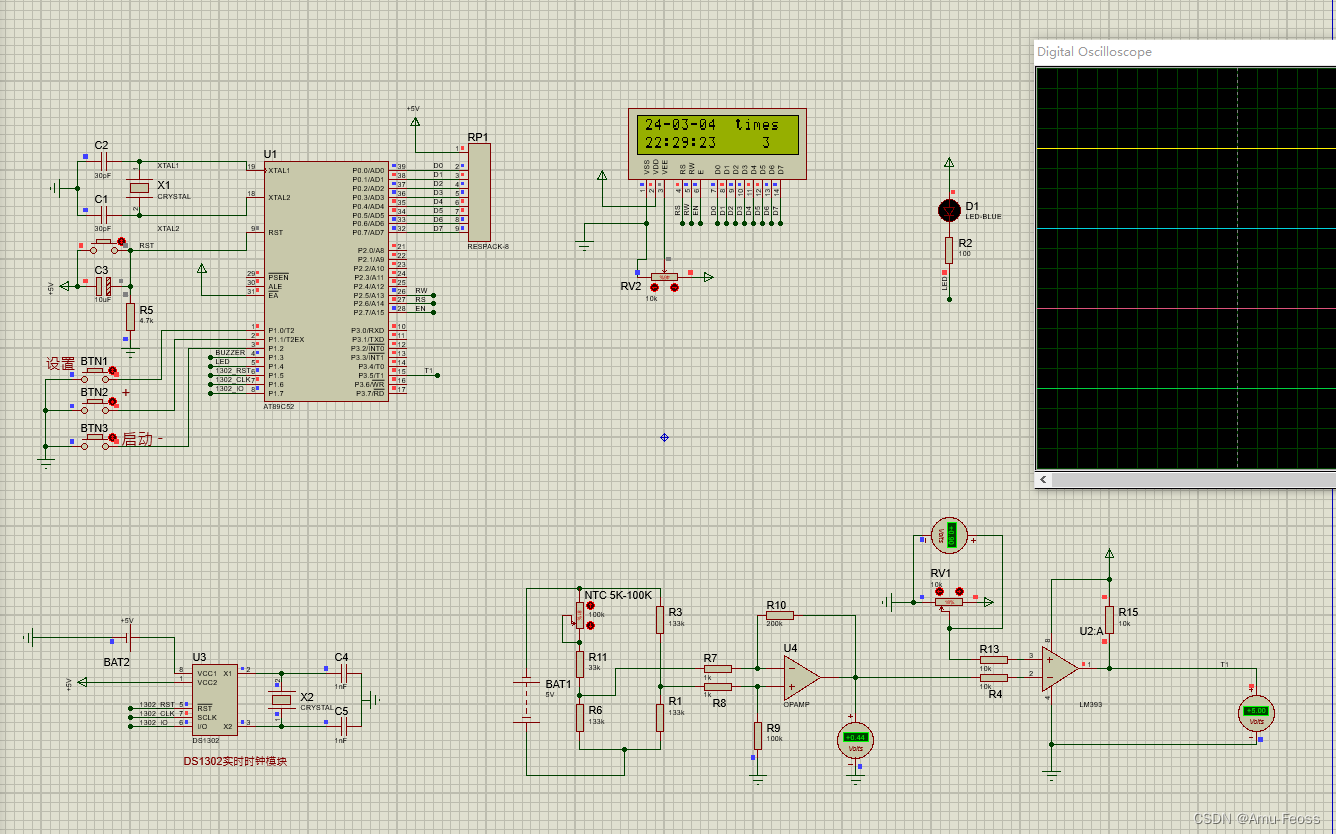Image resolution: width=1336 pixels, height=834 pixels.
Task: Toggle the BTN1 latch red dot
Action: coord(114,371)
